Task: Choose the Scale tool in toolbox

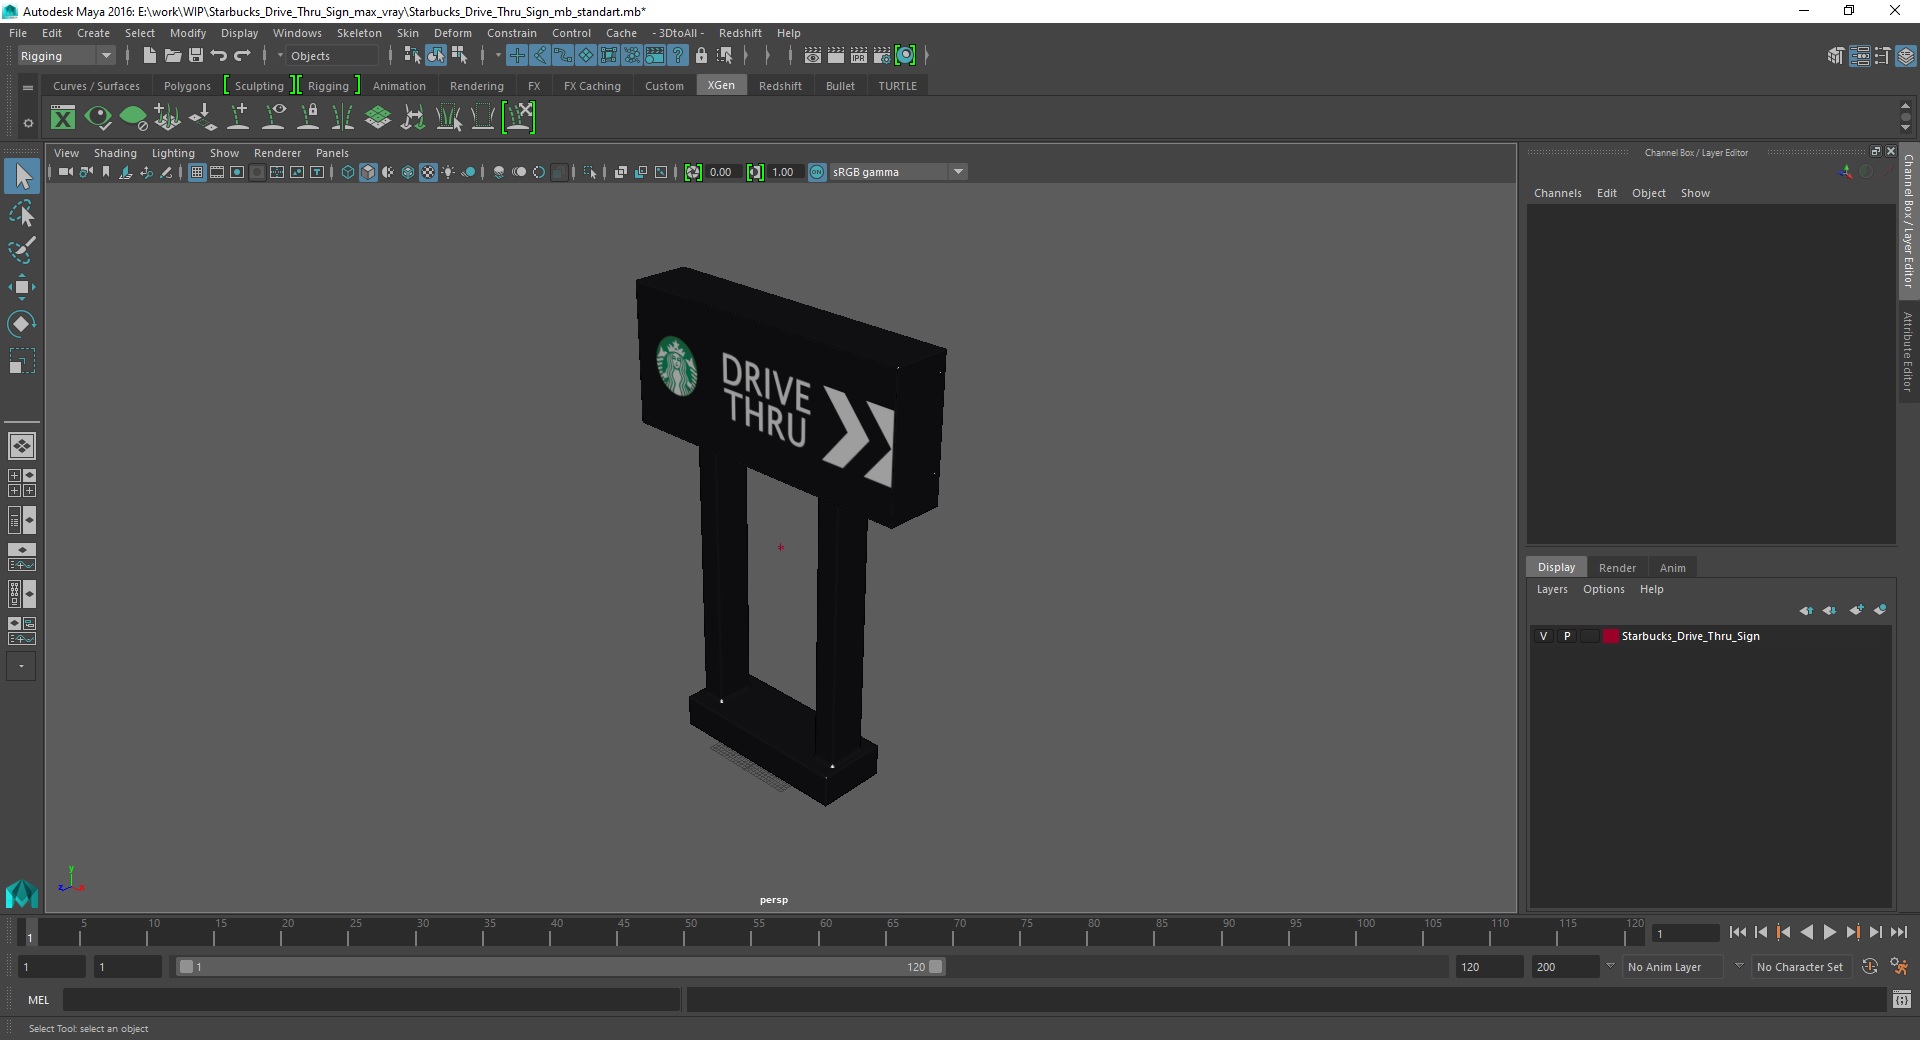Action: (x=22, y=361)
